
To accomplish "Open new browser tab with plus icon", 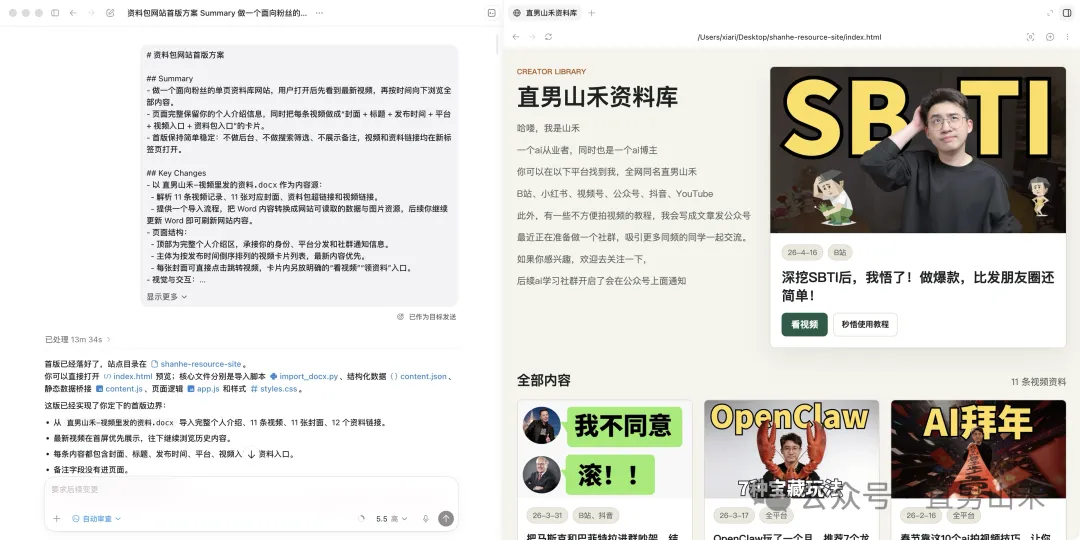I will 592,13.
